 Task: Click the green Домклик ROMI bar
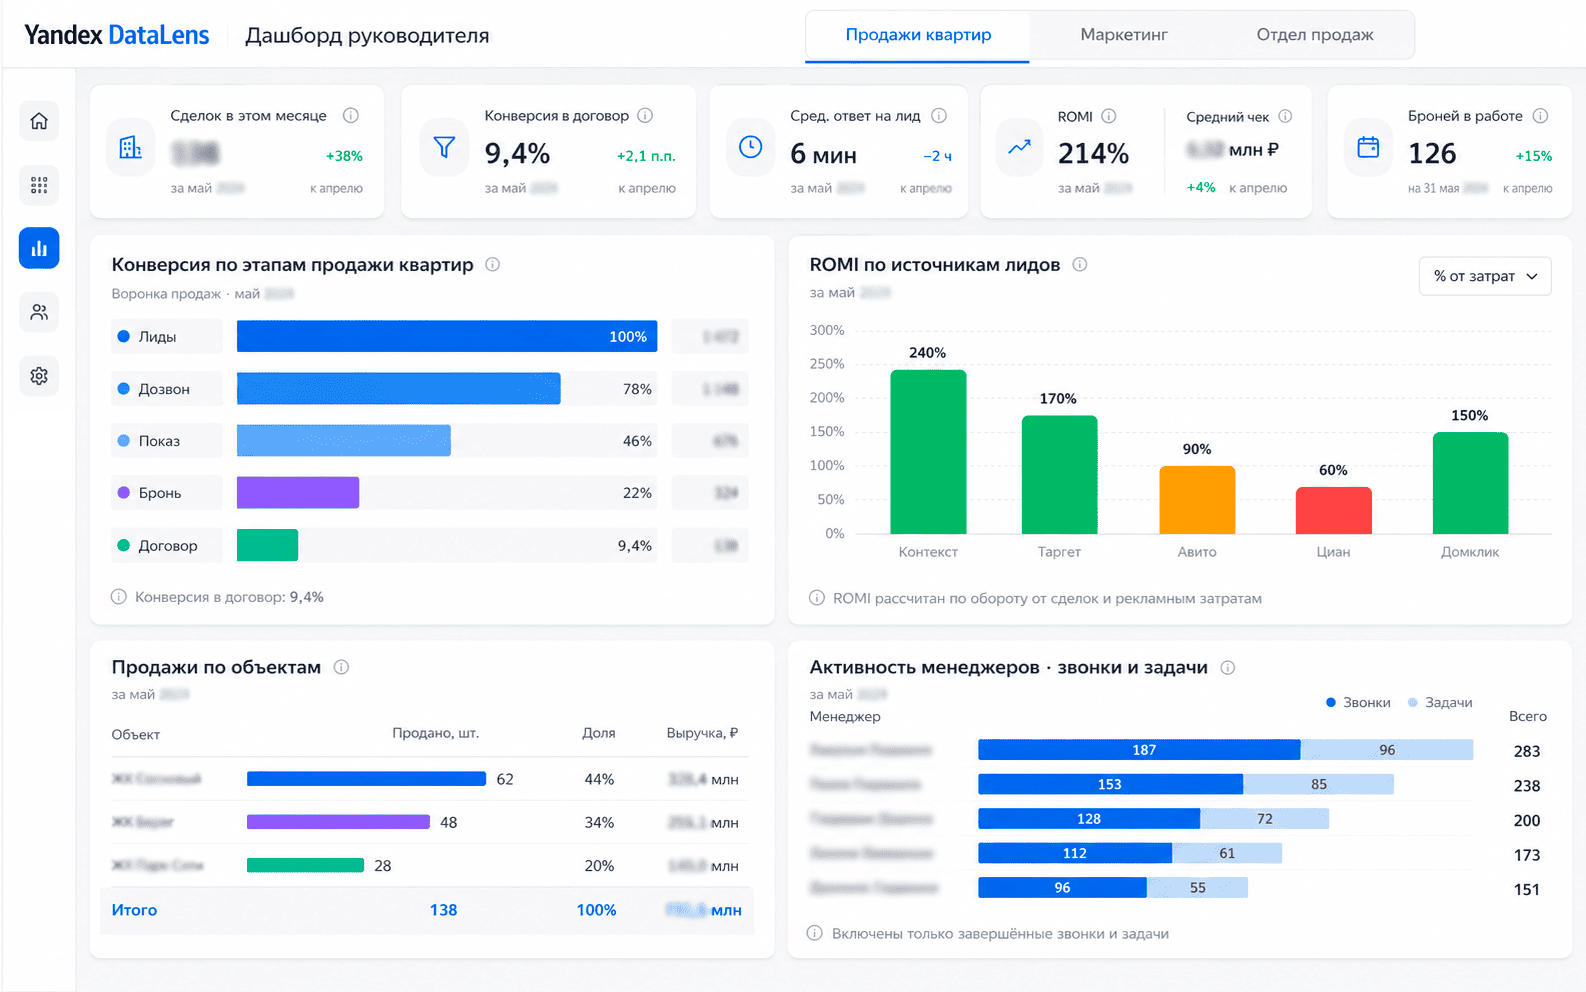pyautogui.click(x=1470, y=483)
